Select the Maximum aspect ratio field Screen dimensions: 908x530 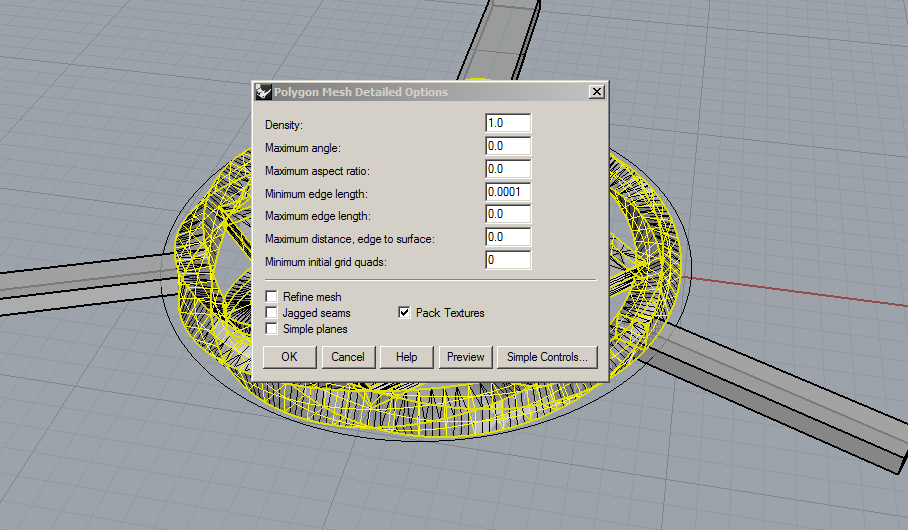click(507, 169)
